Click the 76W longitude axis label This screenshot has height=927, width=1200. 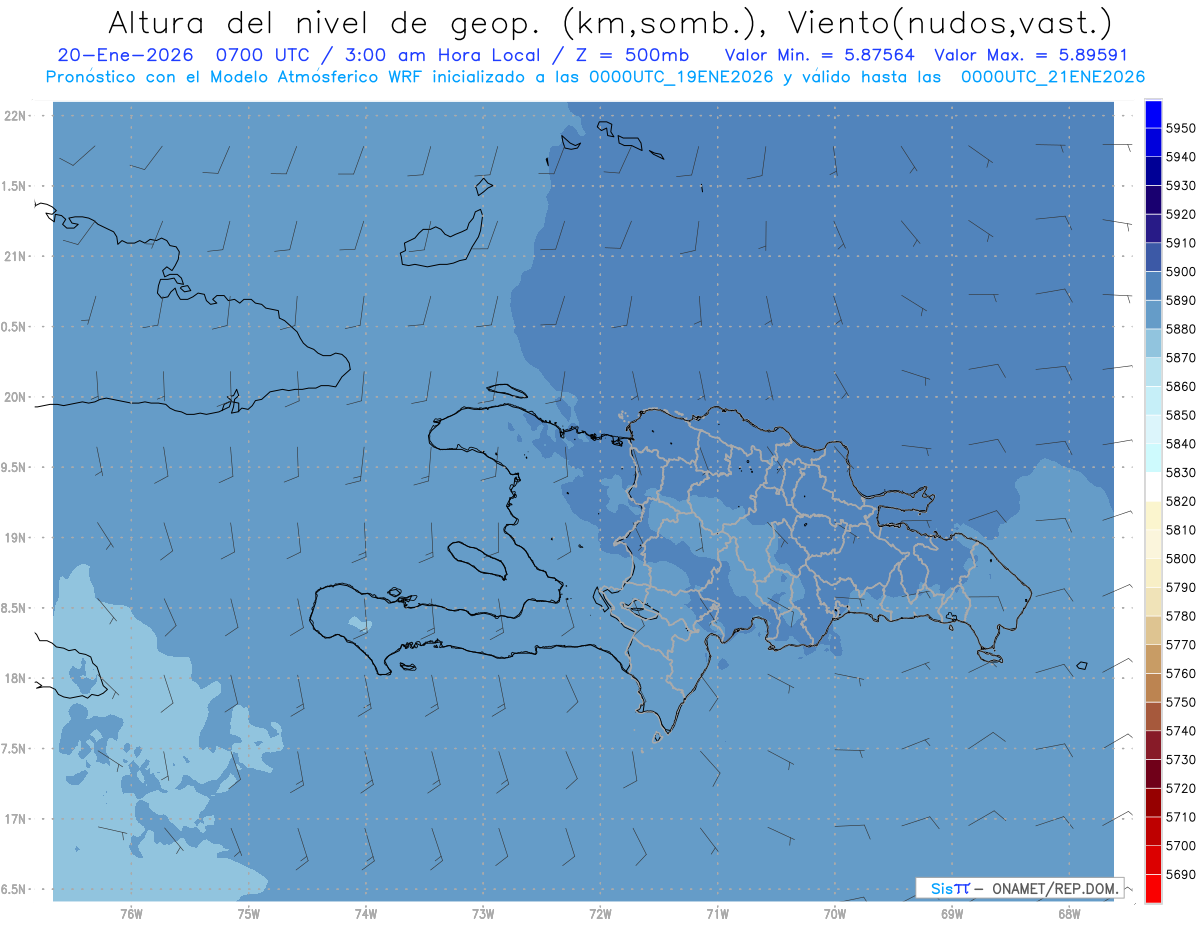coord(131,913)
